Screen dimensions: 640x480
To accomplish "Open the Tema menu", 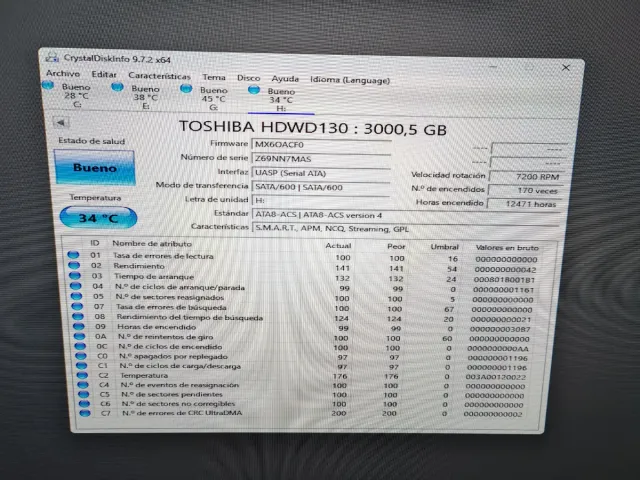I will point(214,77).
